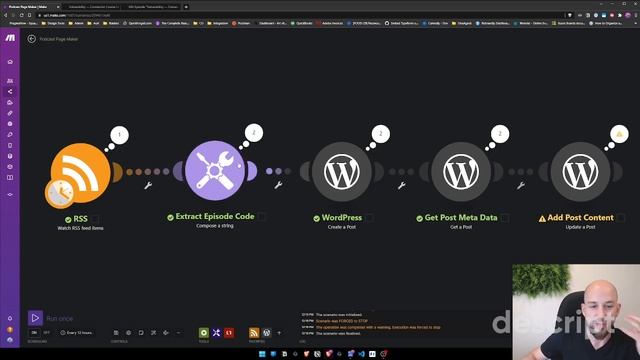This screenshot has height=360, width=640.
Task: Open a new browser tab
Action: [186, 7]
